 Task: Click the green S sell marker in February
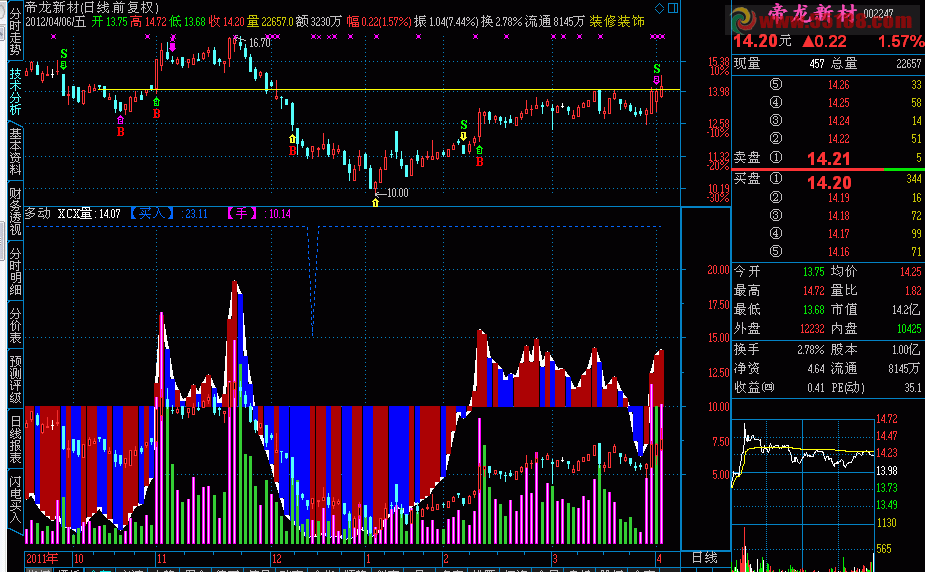464,125
